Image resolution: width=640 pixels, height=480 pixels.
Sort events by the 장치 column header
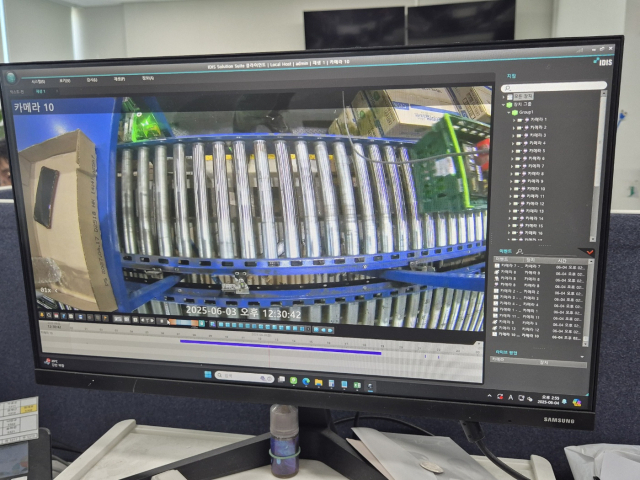point(530,260)
